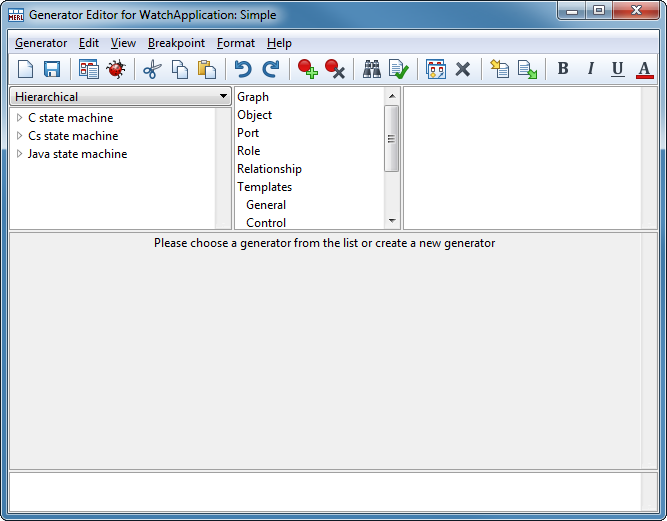Select Graph in the concept list
Viewport: 667px width, 521px height.
point(253,97)
